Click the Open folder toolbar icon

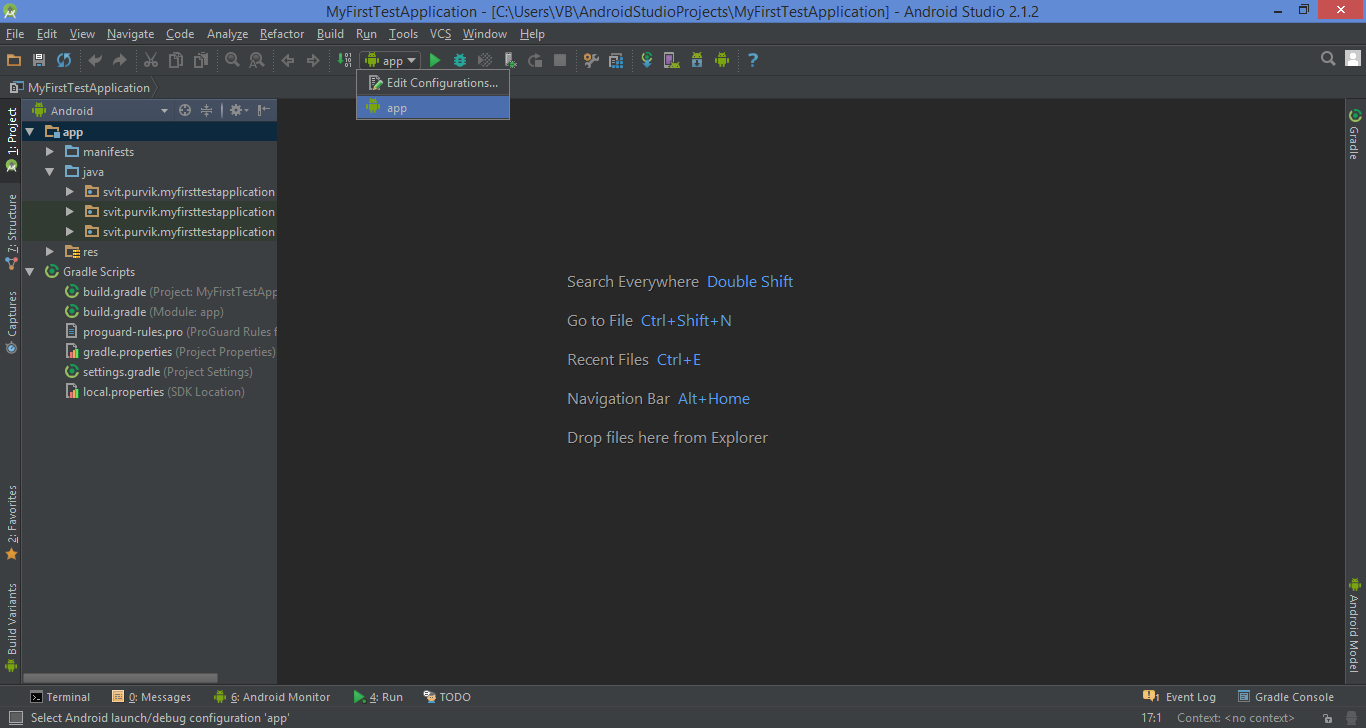[14, 60]
